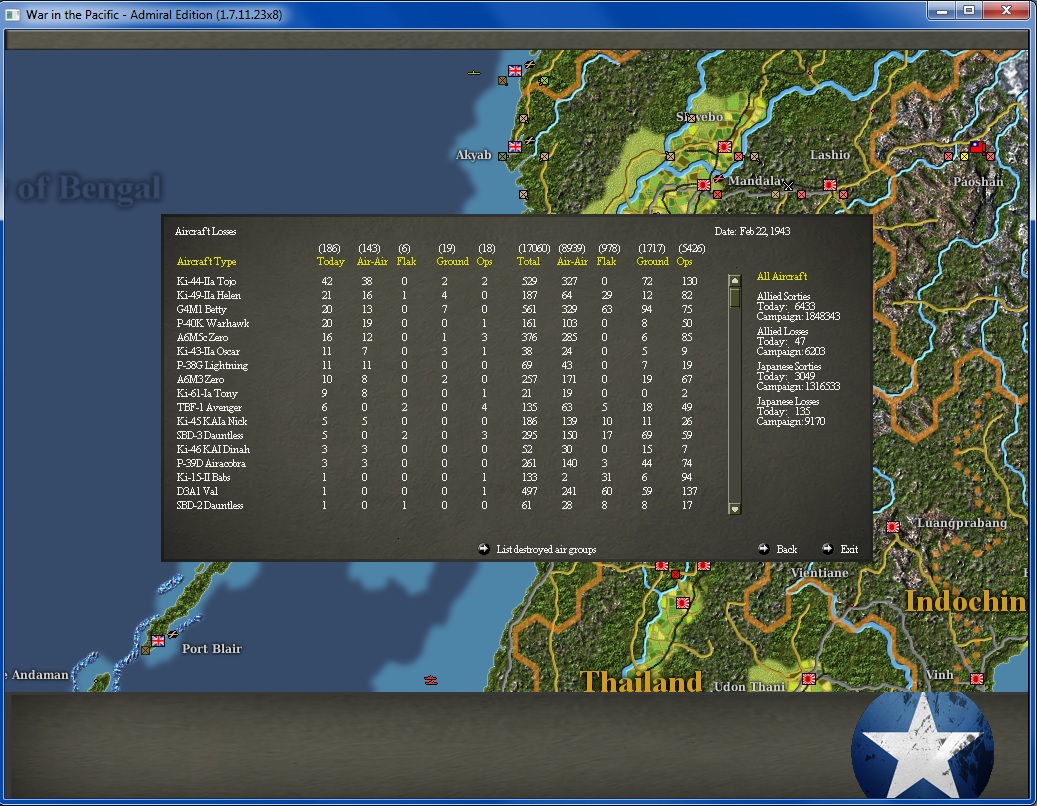Select the Ki-49-IIa Helen row
Image resolution: width=1037 pixels, height=806 pixels.
pyautogui.click(x=437, y=296)
